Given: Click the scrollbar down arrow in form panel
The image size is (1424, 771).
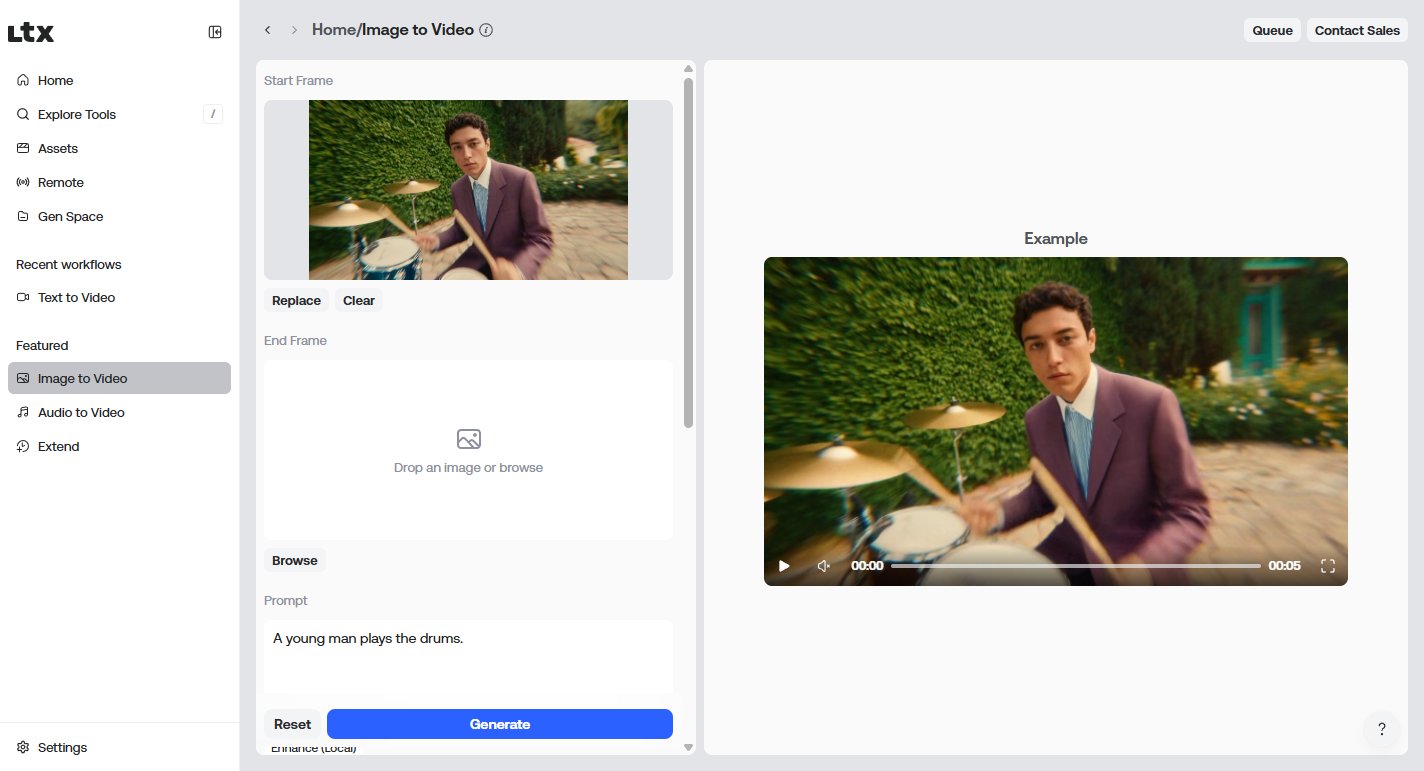Looking at the screenshot, I should coord(688,747).
